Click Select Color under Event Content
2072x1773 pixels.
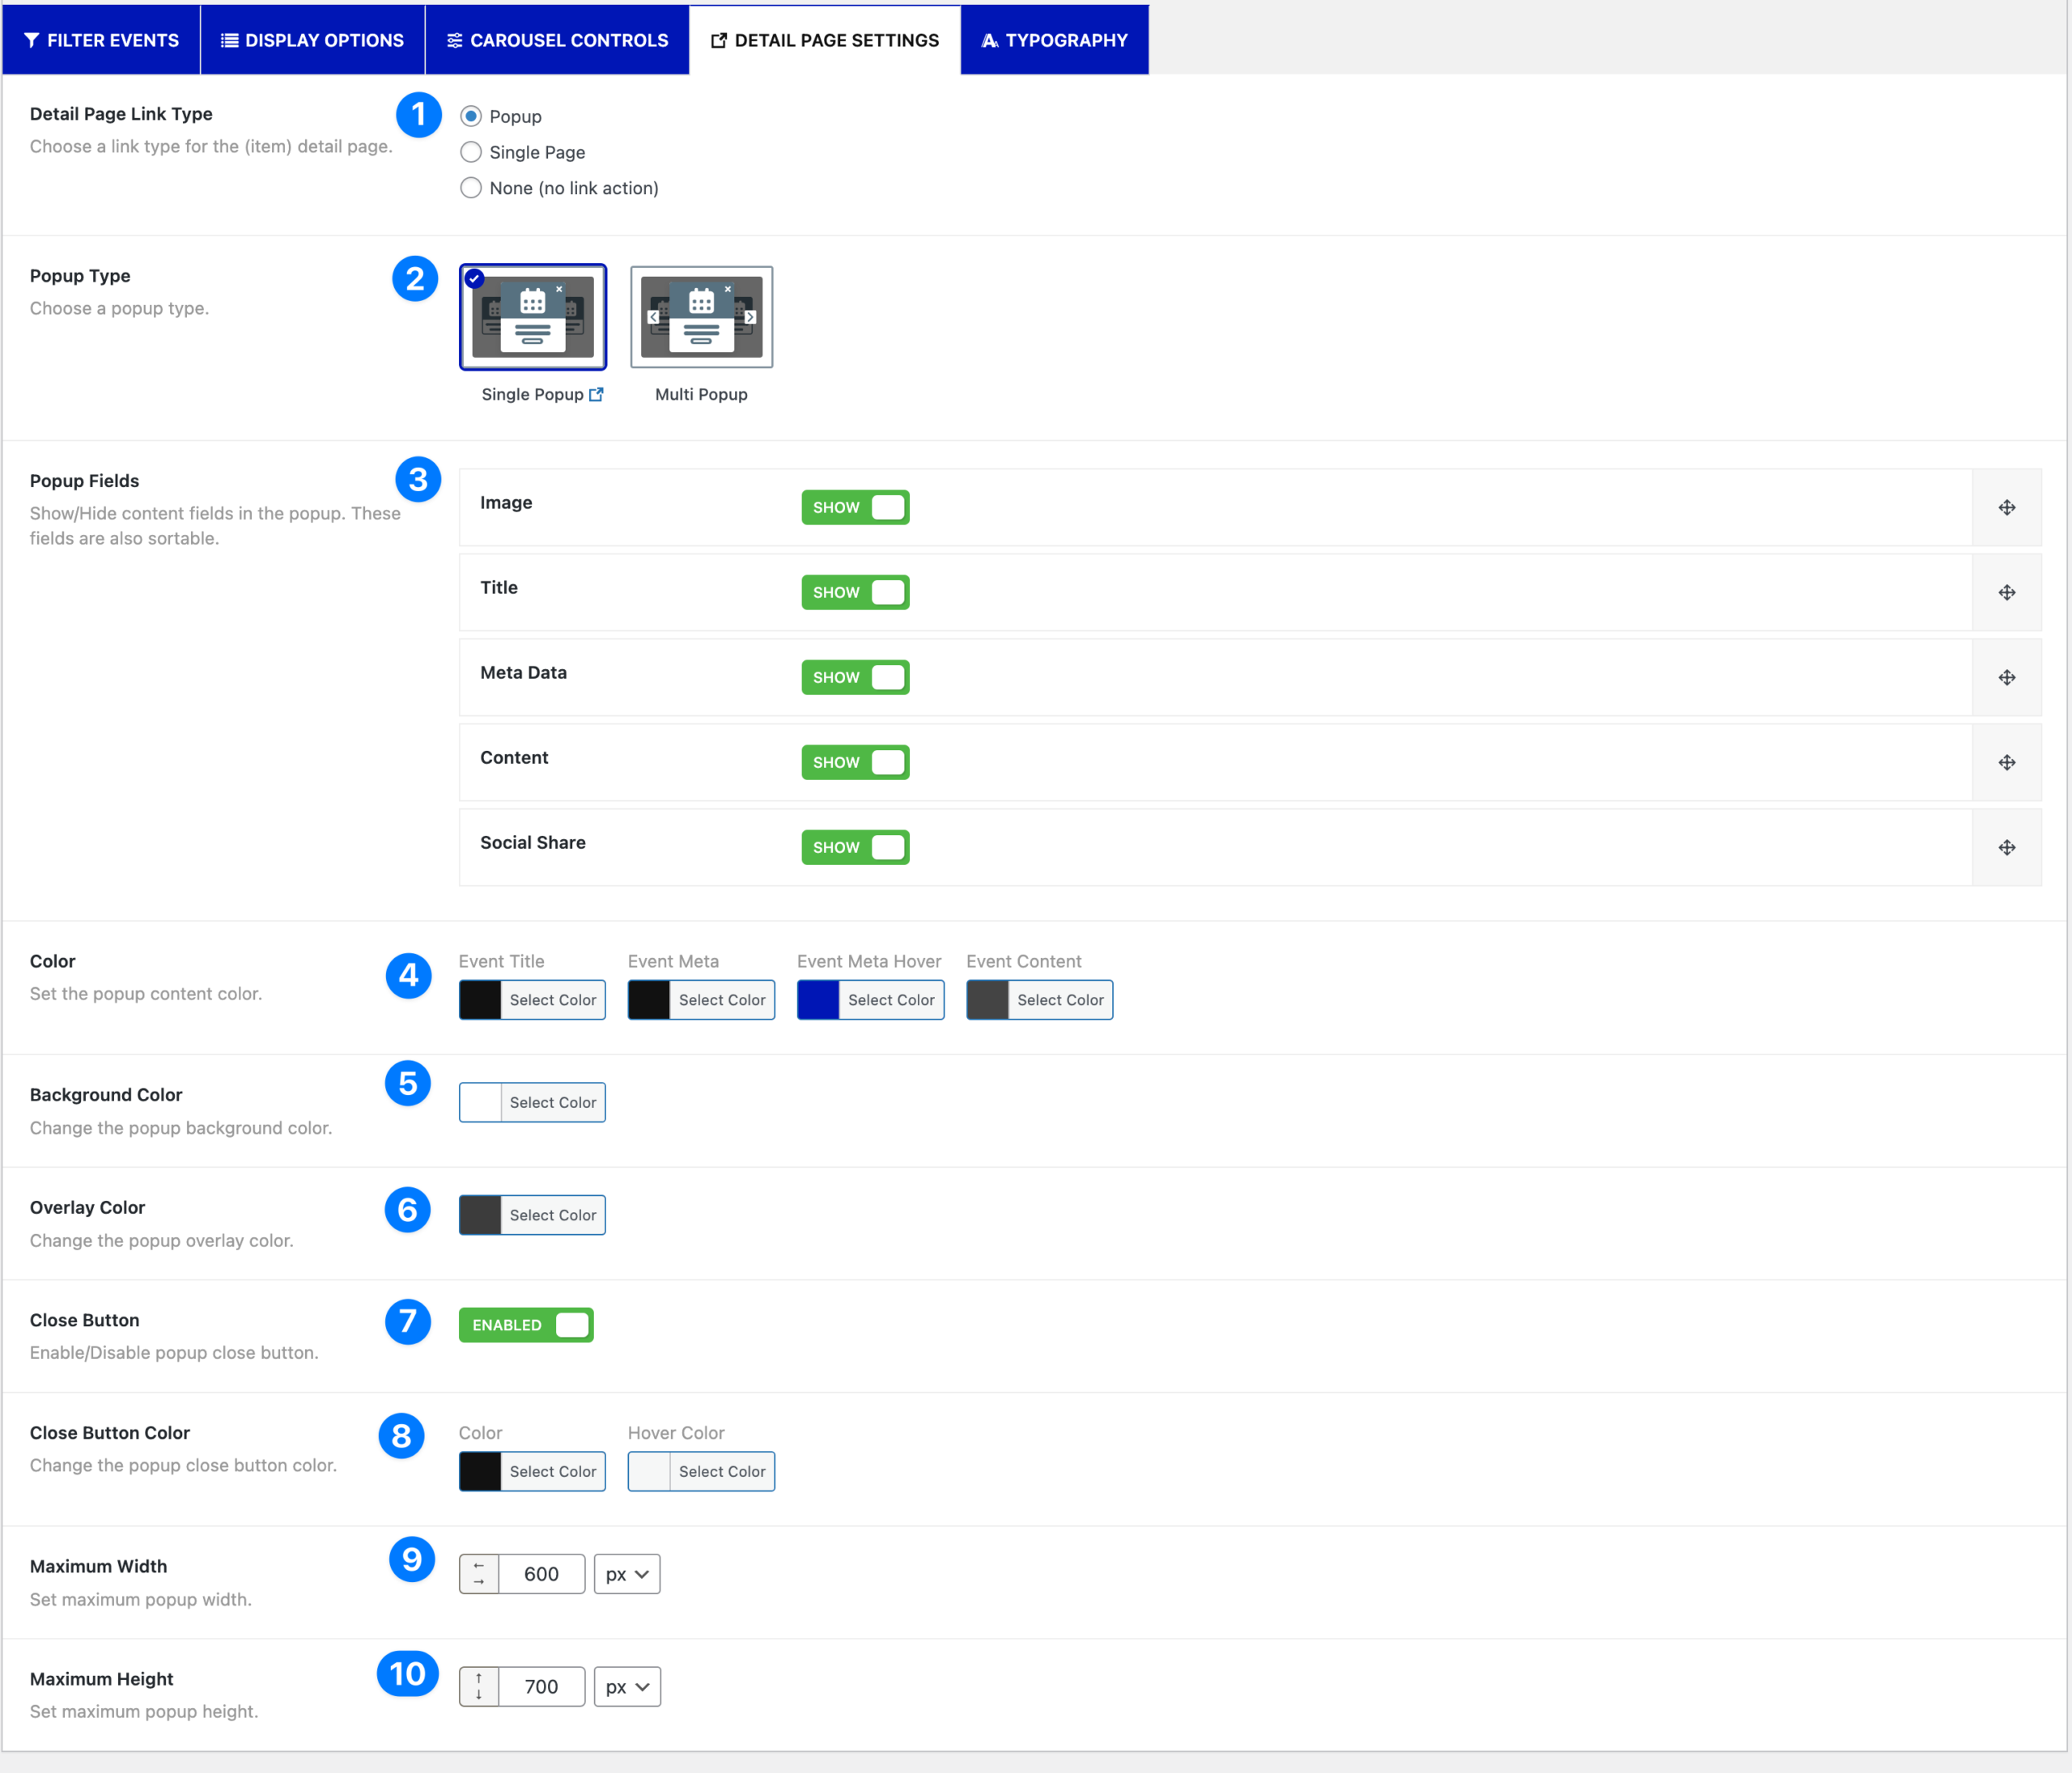[1060, 1000]
